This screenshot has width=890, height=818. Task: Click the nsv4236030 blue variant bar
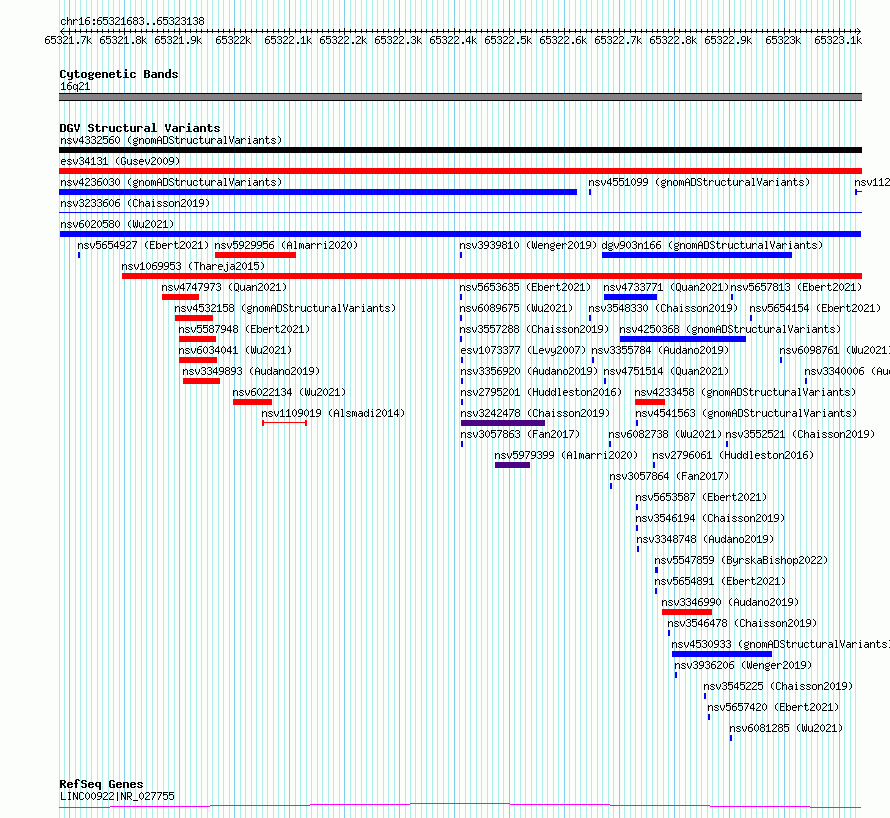tap(318, 192)
